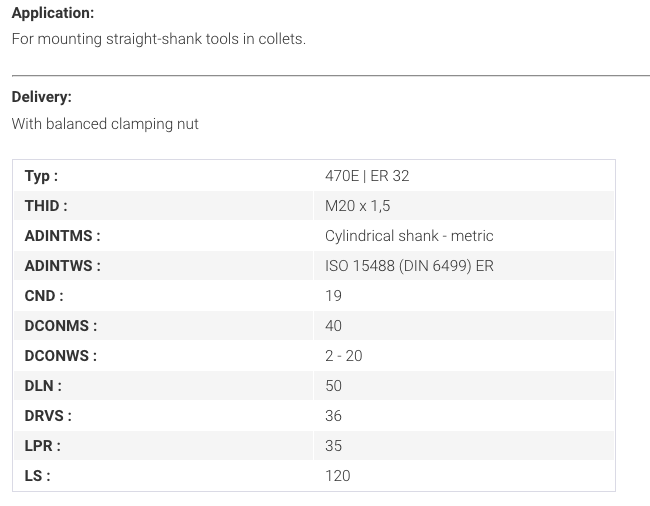Select the LS value 120

[x=337, y=476]
